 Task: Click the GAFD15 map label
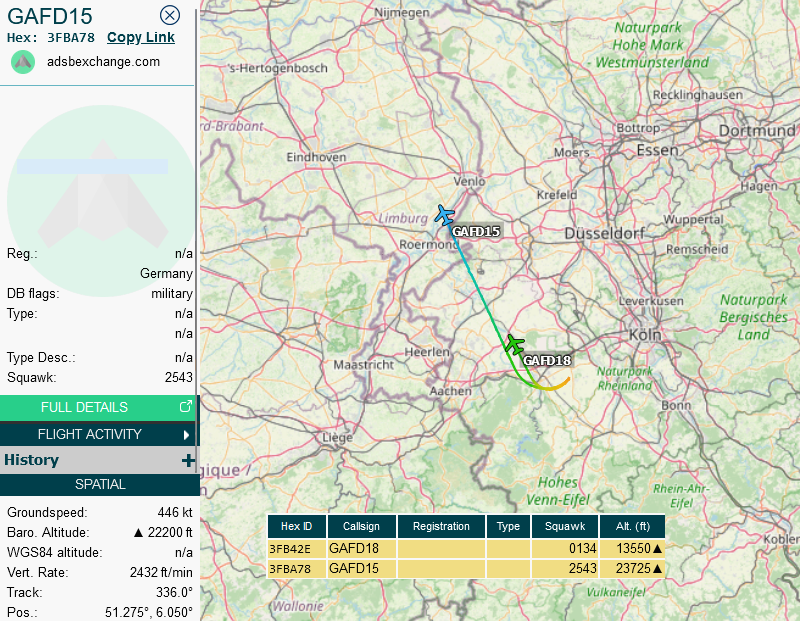476,231
